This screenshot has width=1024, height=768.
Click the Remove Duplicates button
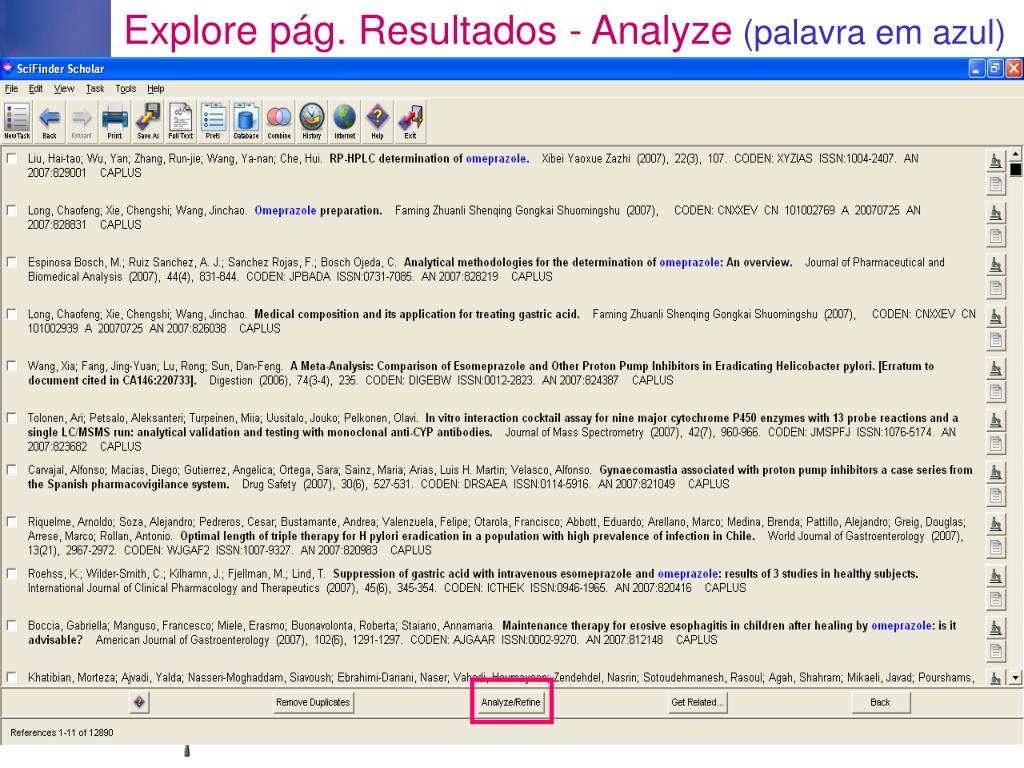tap(313, 703)
